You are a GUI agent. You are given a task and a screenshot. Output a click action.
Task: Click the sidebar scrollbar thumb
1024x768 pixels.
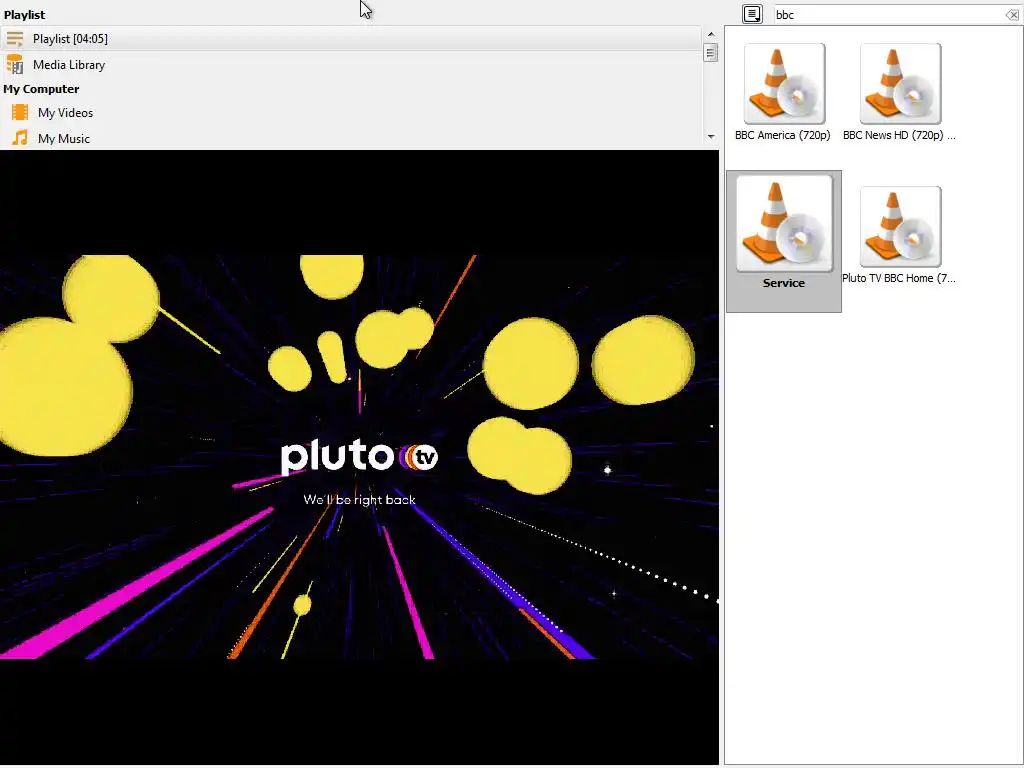[x=711, y=52]
